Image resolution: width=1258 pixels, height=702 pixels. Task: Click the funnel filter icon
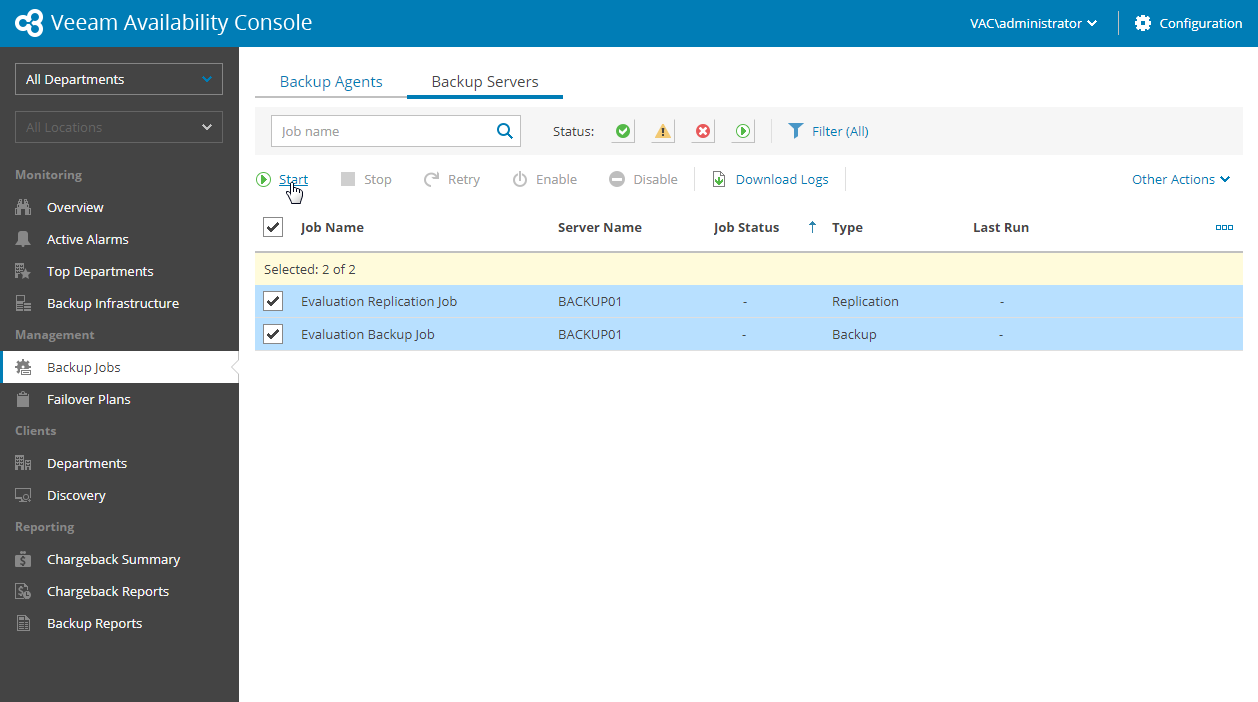(x=796, y=131)
